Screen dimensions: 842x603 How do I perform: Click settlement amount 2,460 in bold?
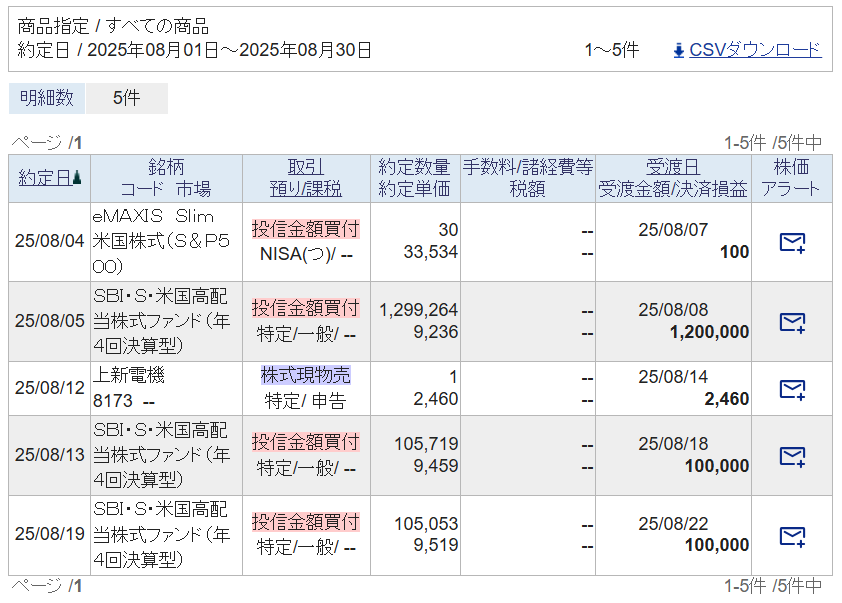click(727, 399)
